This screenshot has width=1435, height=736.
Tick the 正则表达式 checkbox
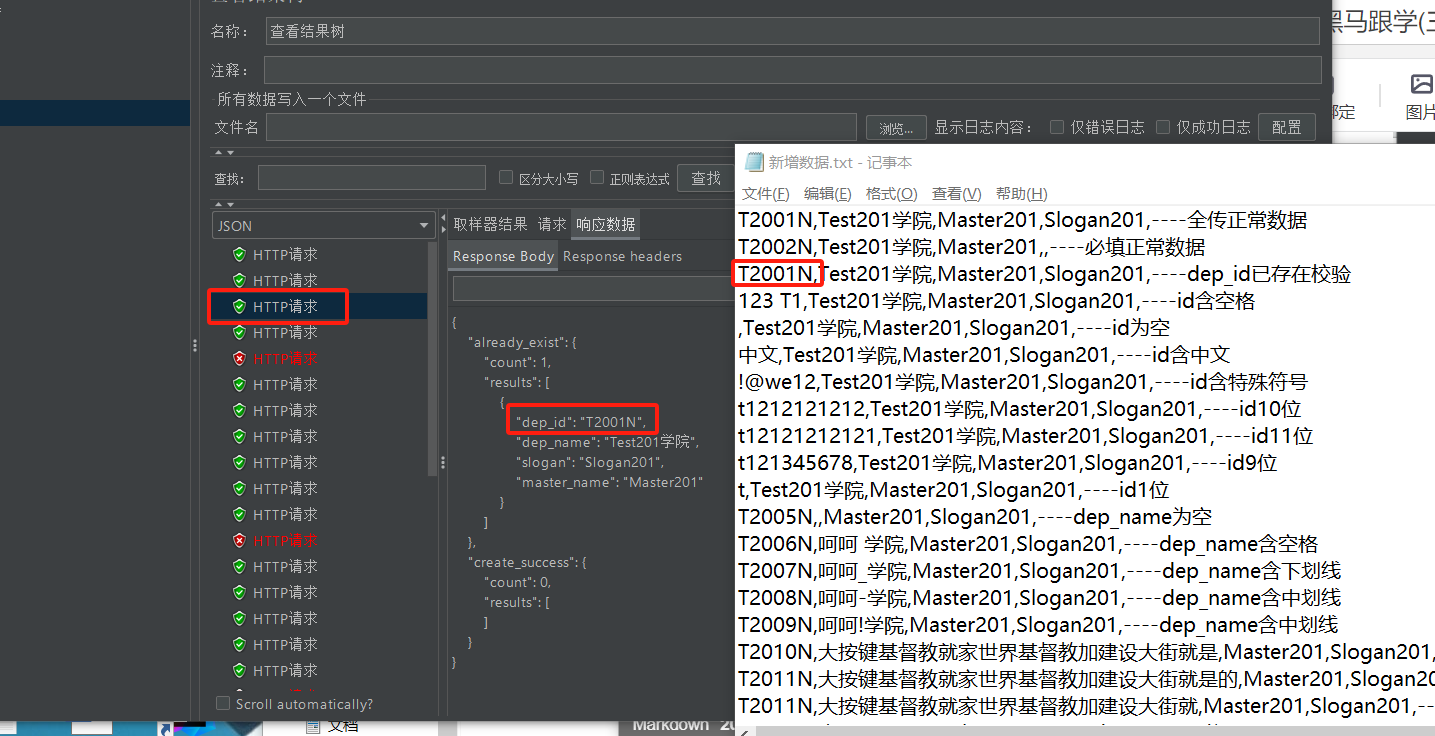(597, 178)
